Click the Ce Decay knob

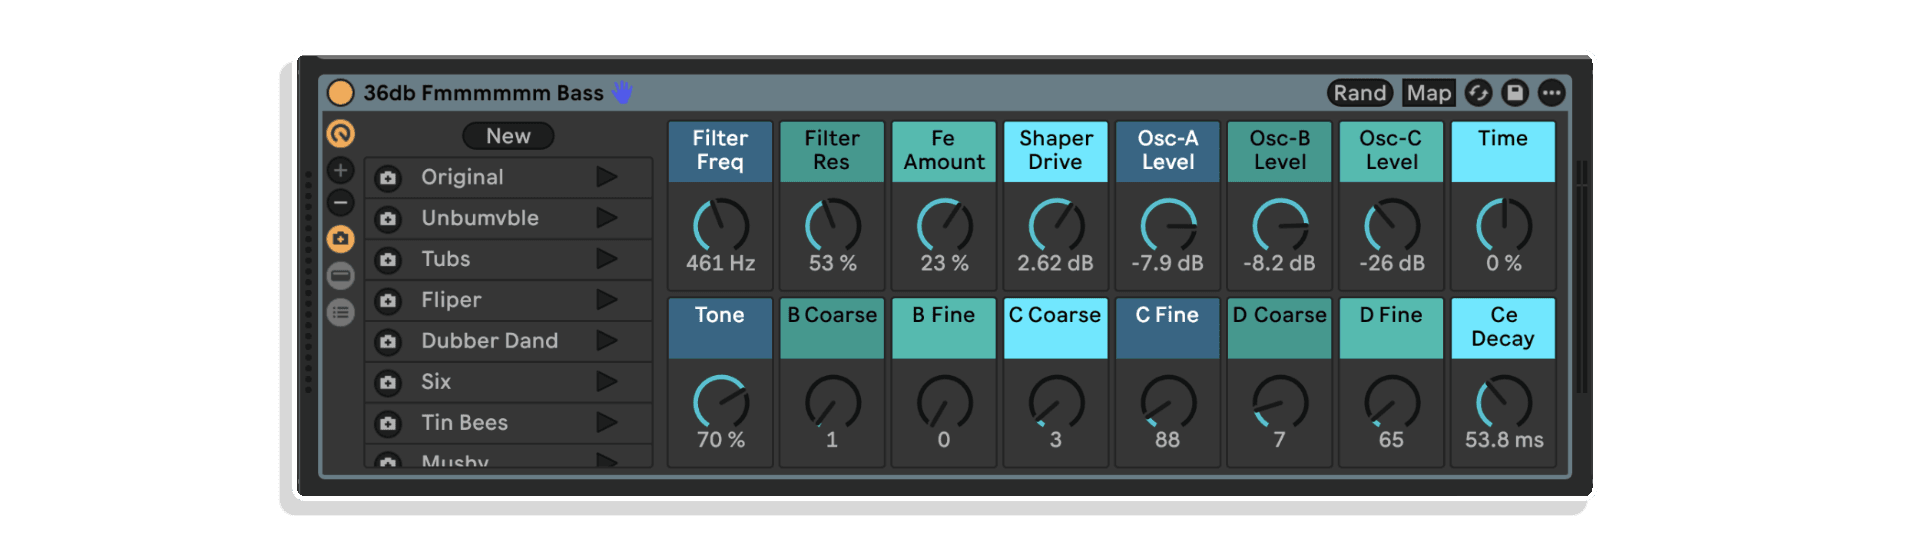click(x=1505, y=402)
